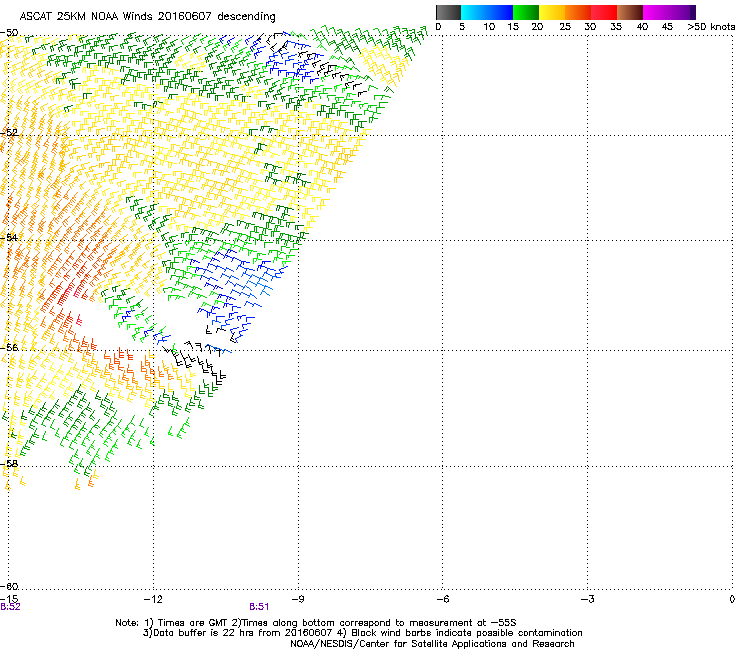740x650 pixels.
Task: Click the brown 35-40 knots legend swatch
Action: point(630,12)
